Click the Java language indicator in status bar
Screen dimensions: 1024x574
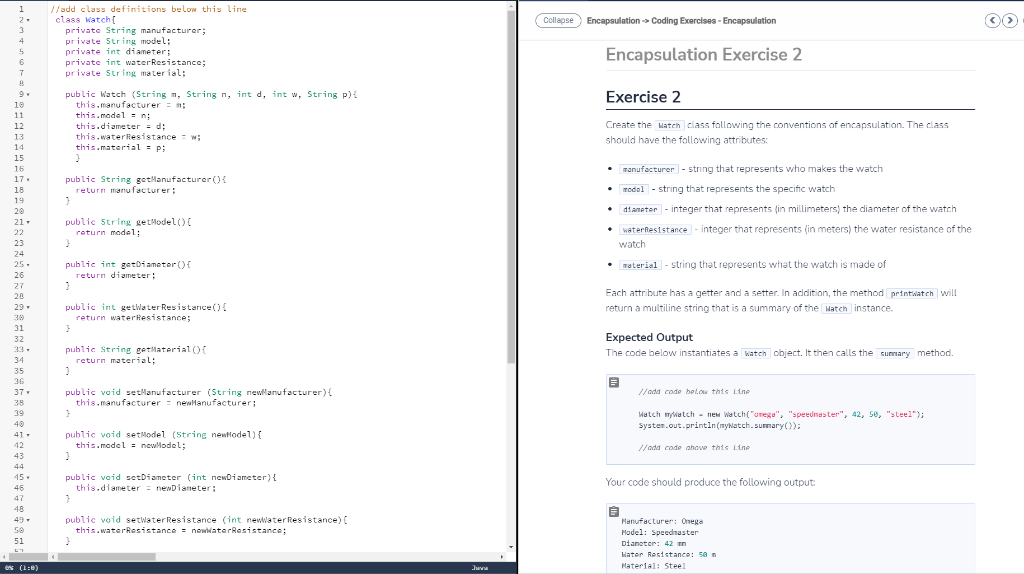click(480, 567)
